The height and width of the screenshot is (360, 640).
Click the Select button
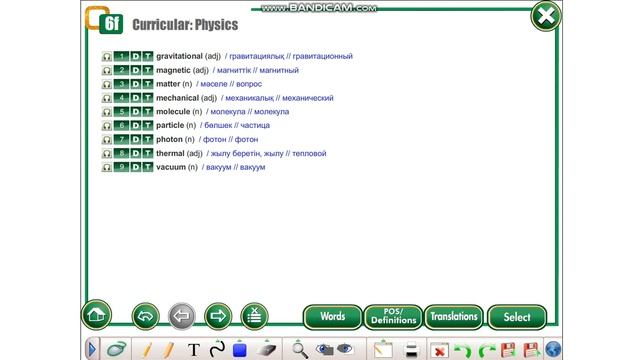517,317
